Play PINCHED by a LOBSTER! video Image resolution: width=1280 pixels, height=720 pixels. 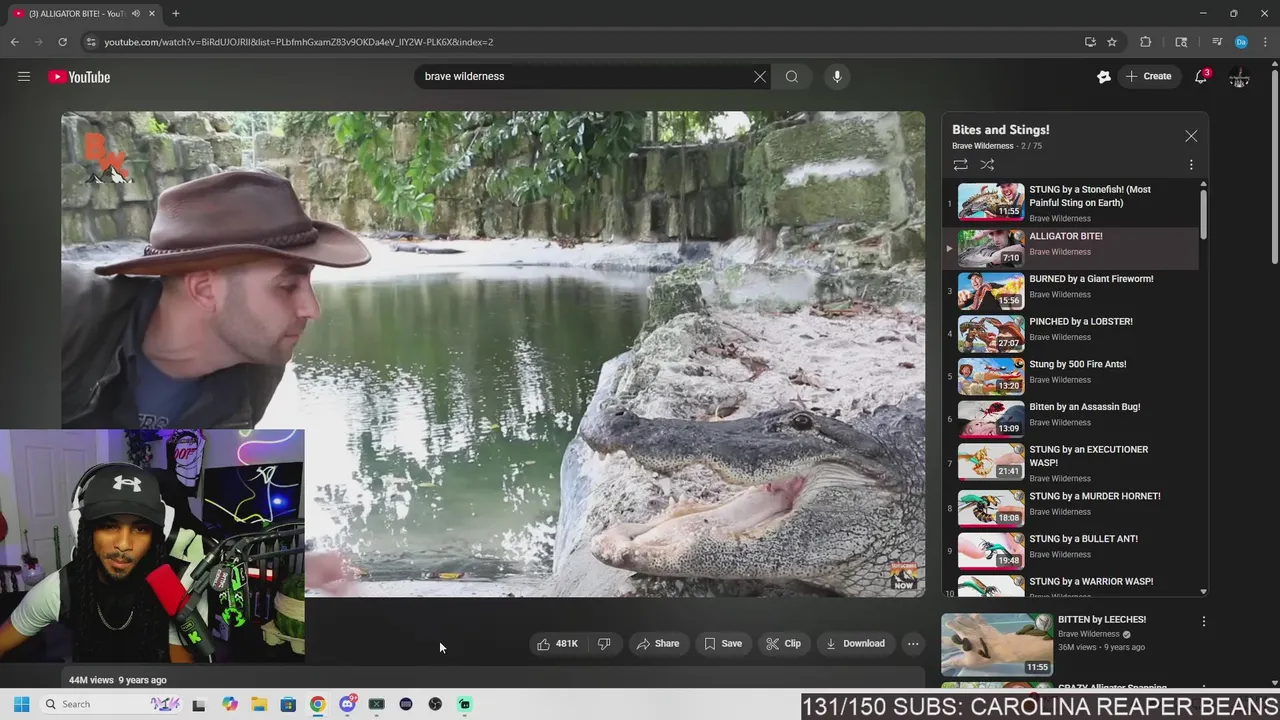tap(1070, 333)
